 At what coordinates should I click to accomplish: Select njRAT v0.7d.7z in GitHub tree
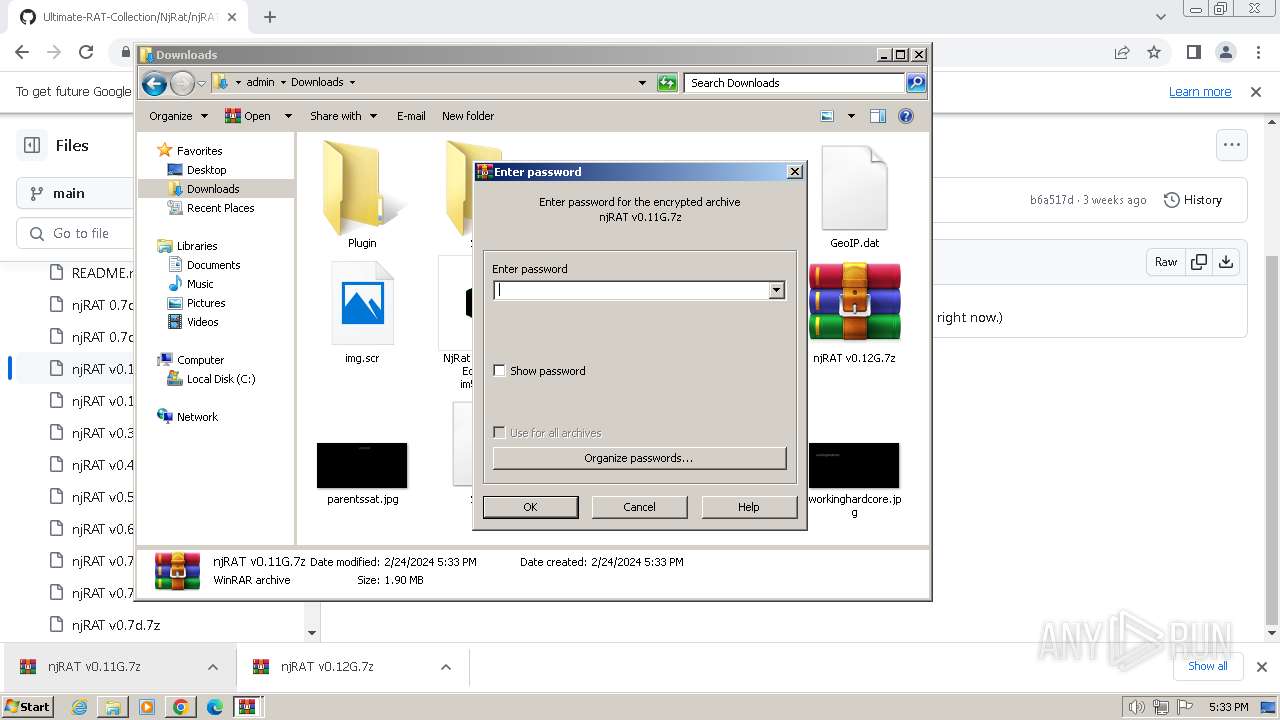coord(116,625)
